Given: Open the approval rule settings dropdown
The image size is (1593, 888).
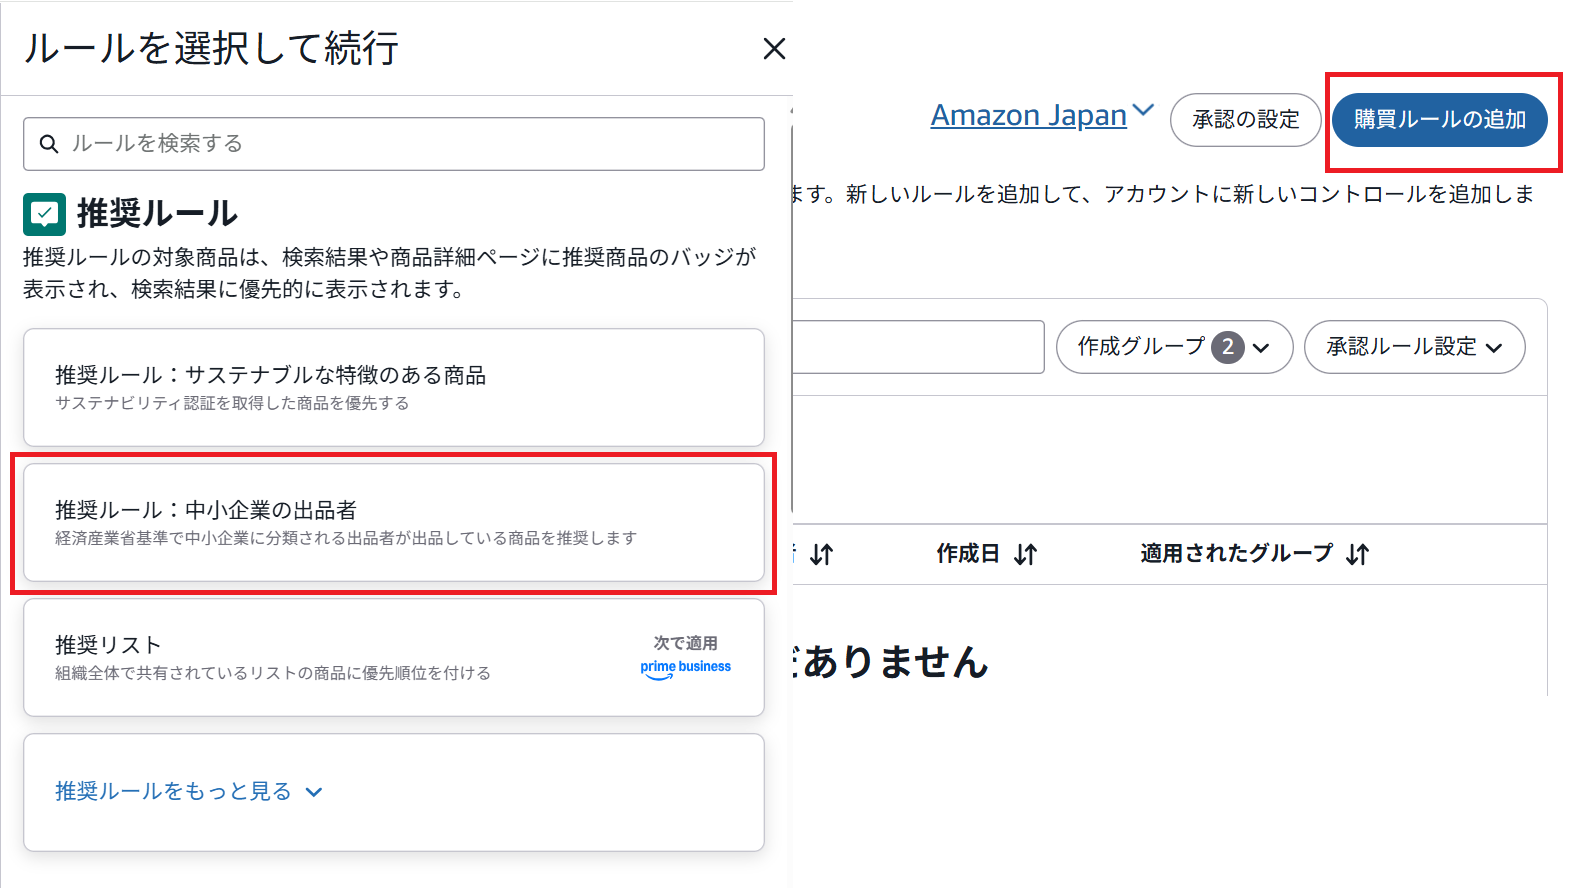Looking at the screenshot, I should point(1415,347).
